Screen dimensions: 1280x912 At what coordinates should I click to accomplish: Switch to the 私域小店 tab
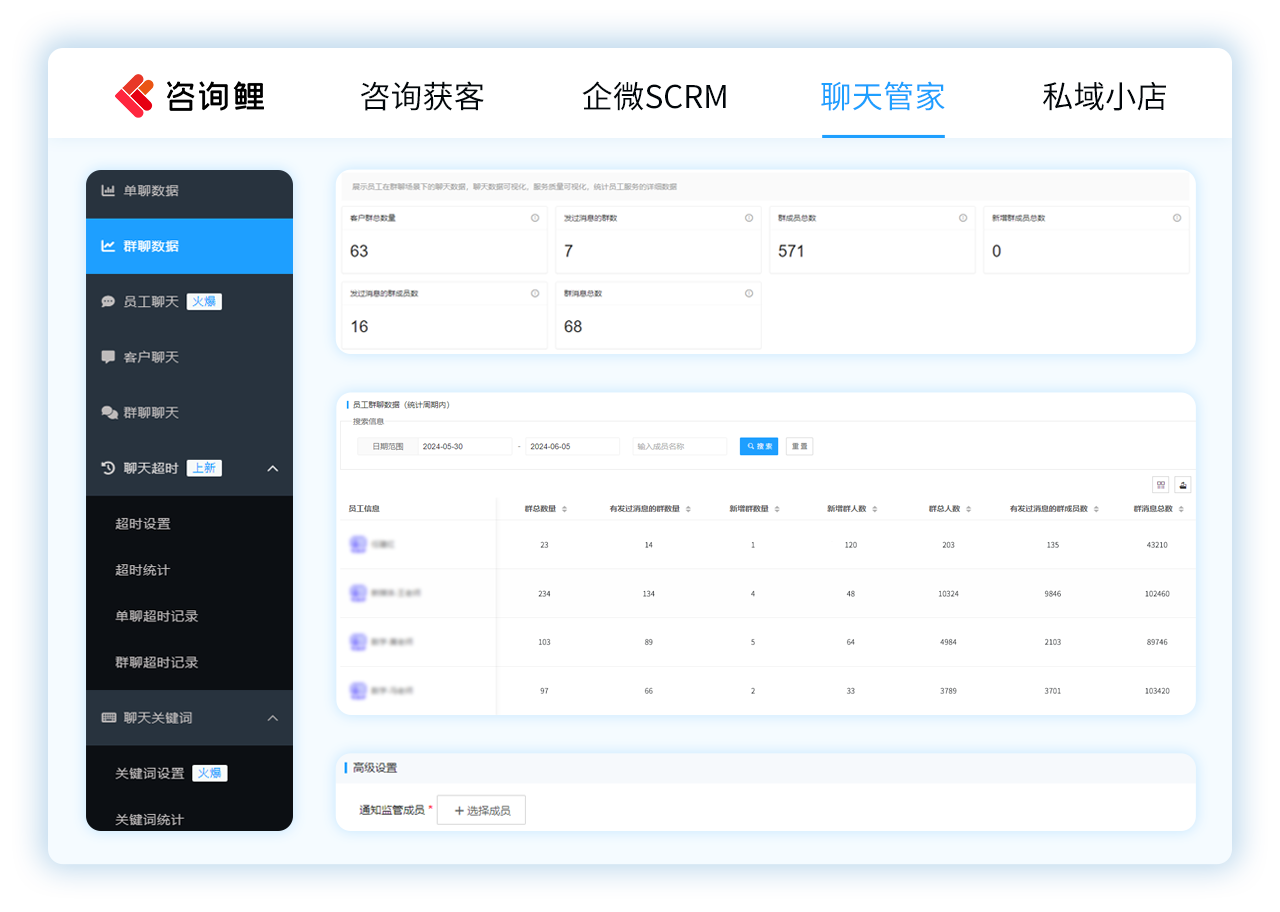(1103, 97)
